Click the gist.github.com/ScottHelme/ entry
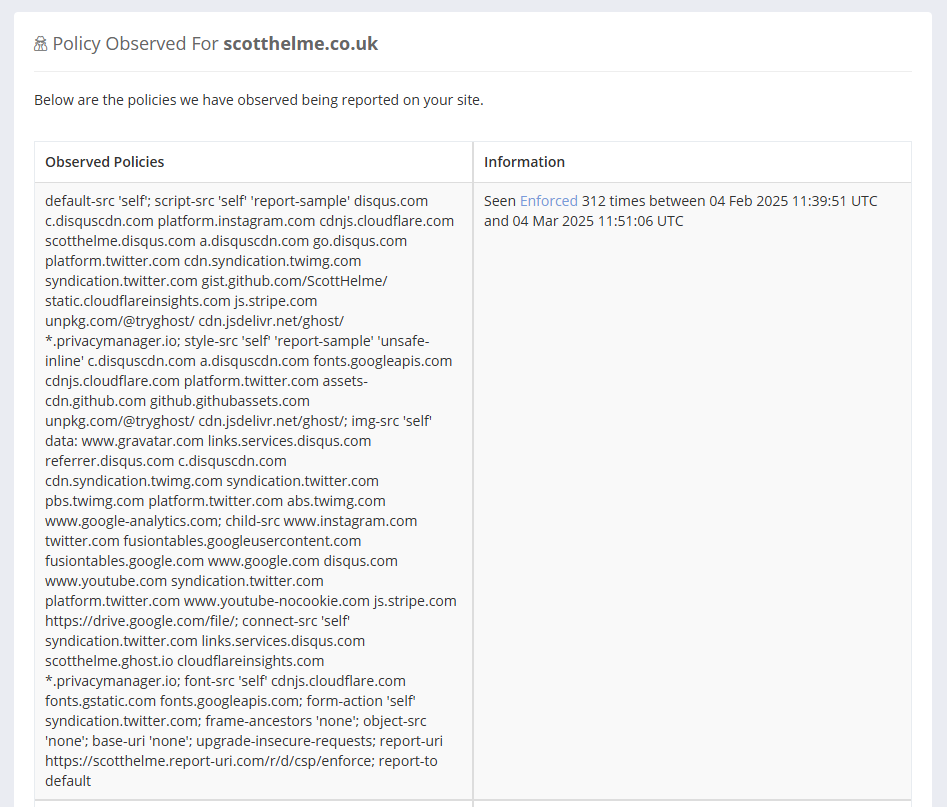 (x=294, y=281)
